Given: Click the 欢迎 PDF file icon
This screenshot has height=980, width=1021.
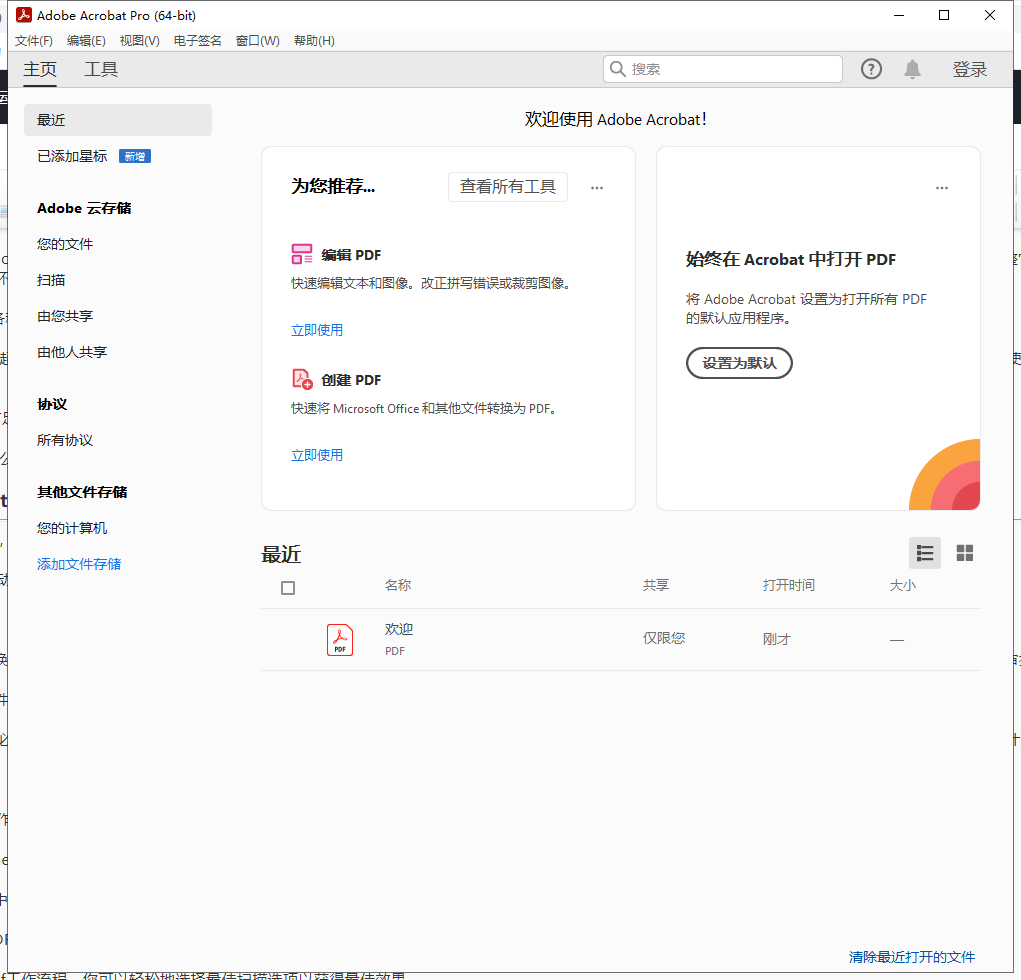Looking at the screenshot, I should coord(340,639).
